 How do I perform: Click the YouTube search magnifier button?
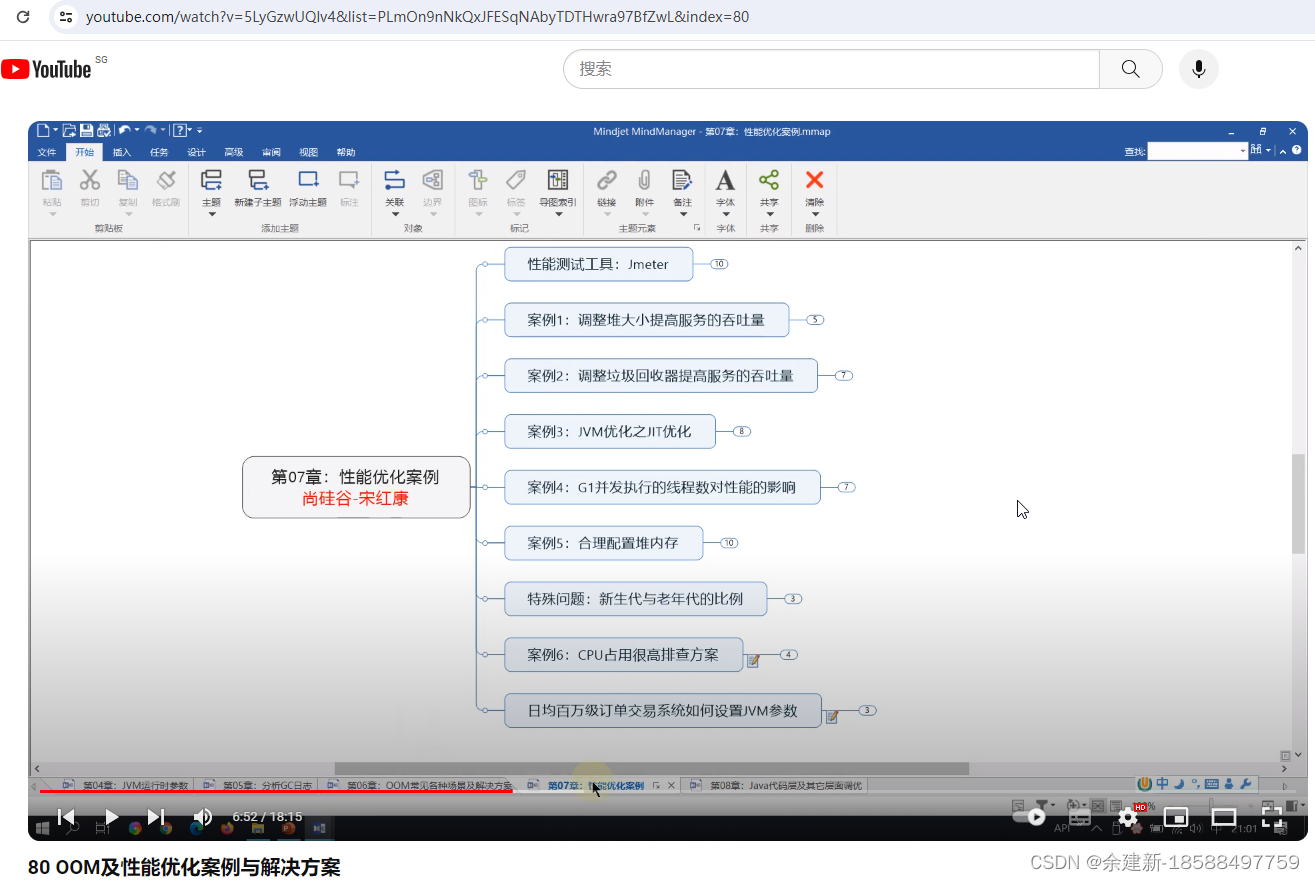tap(1130, 69)
